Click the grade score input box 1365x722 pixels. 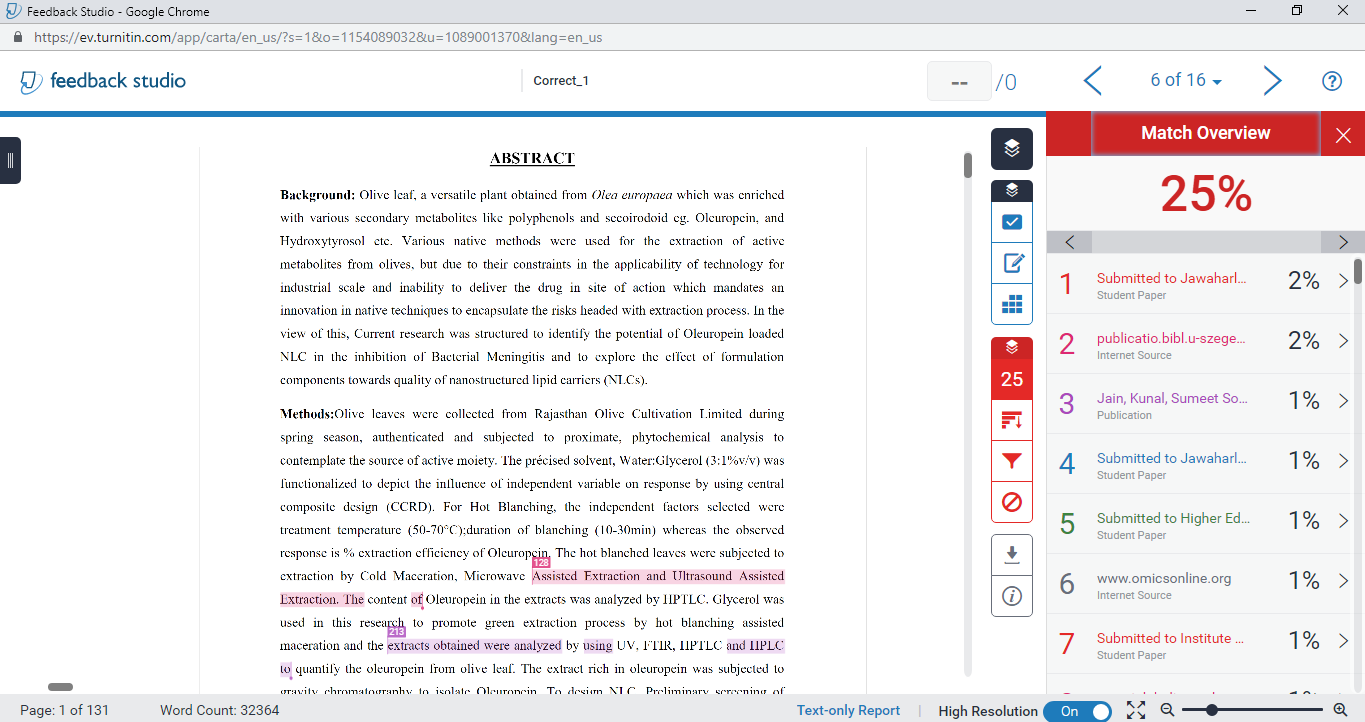959,82
